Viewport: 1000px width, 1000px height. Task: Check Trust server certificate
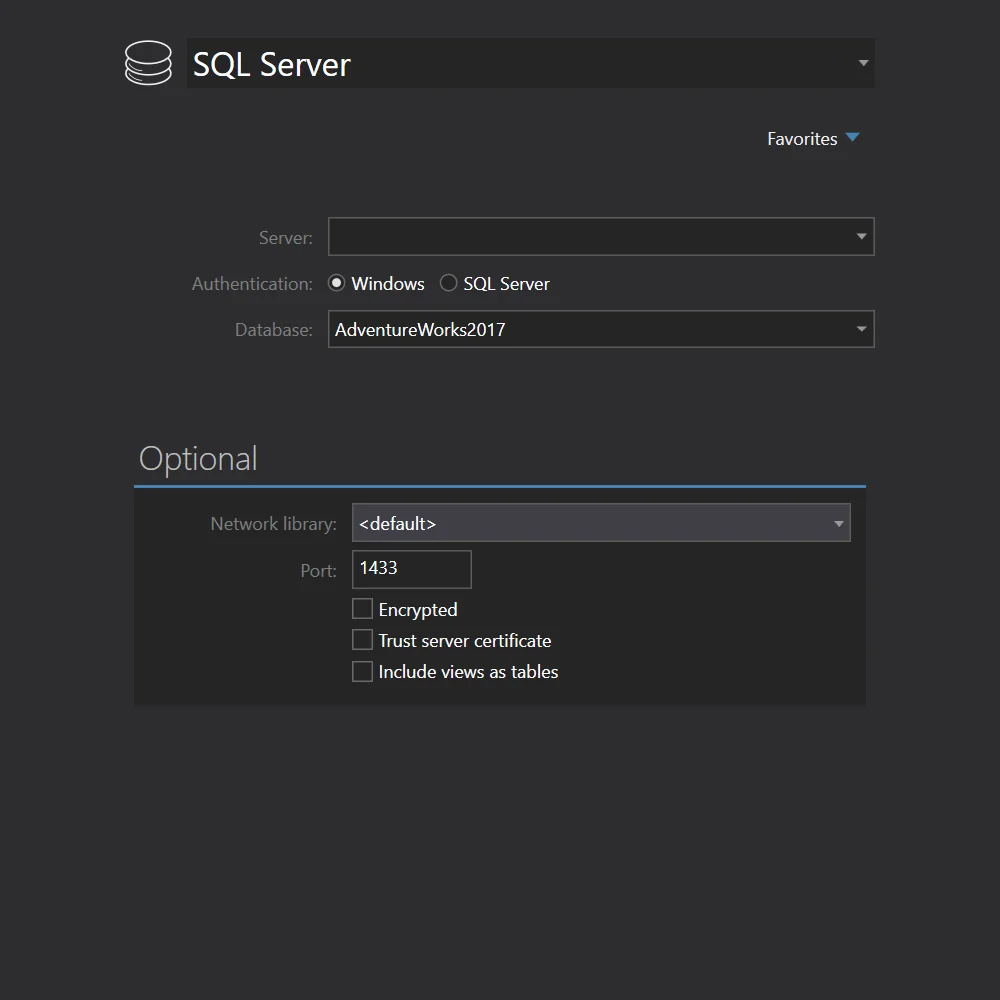(362, 640)
